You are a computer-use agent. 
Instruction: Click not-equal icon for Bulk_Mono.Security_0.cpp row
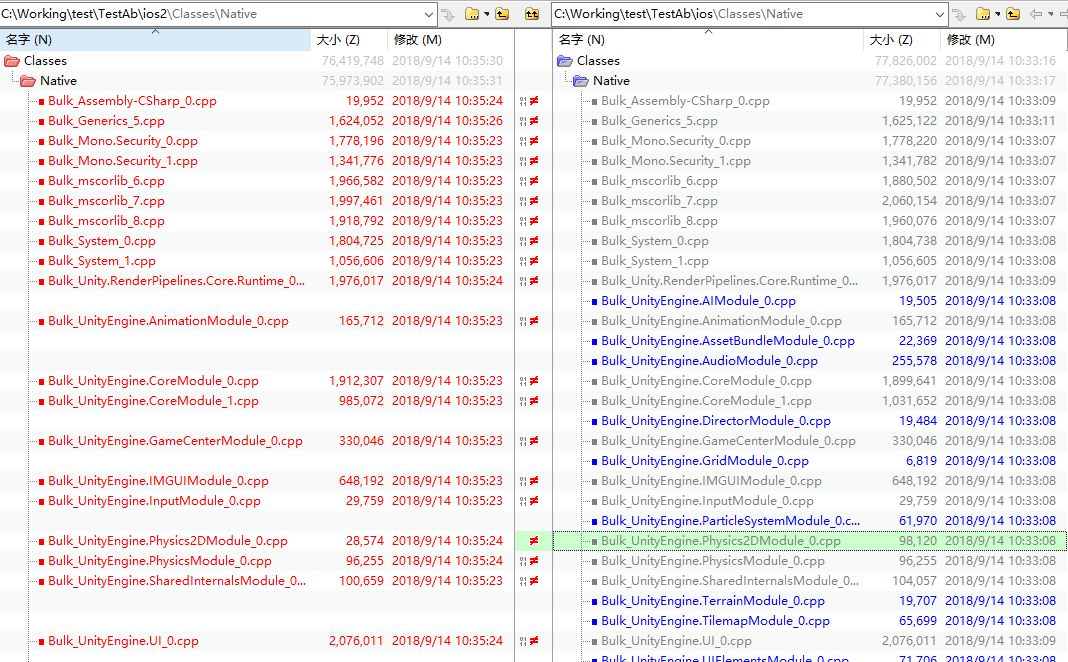point(534,141)
